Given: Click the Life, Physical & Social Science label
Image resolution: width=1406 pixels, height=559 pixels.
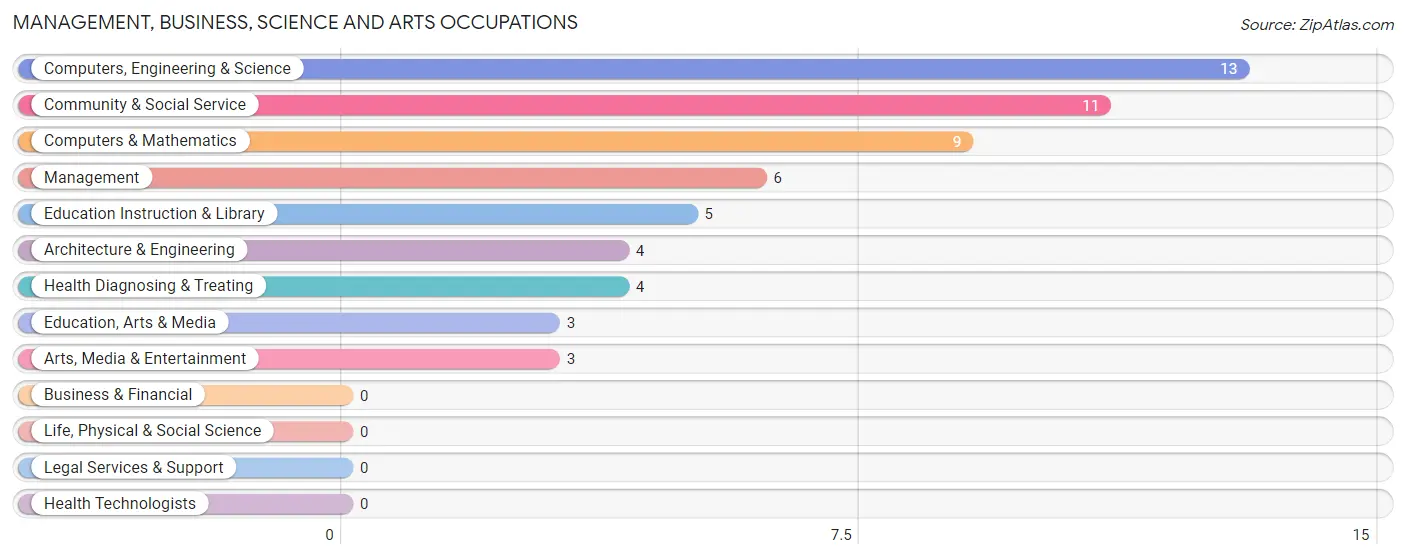Looking at the screenshot, I should [x=152, y=431].
